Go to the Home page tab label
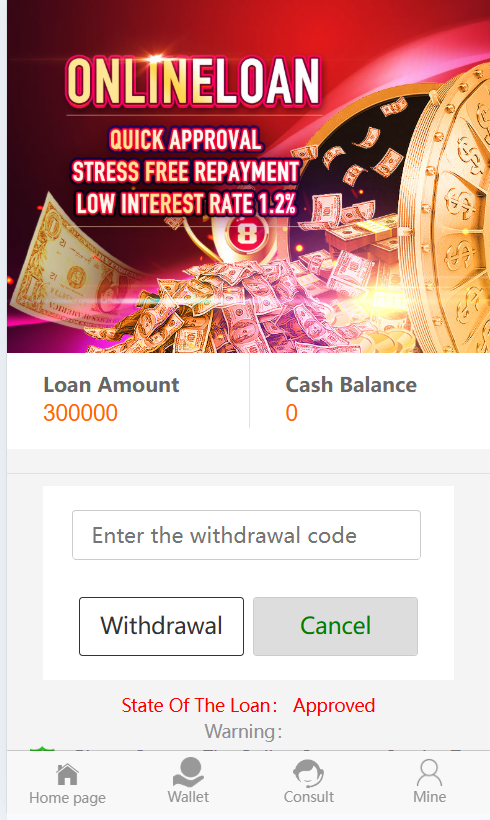 [x=67, y=798]
